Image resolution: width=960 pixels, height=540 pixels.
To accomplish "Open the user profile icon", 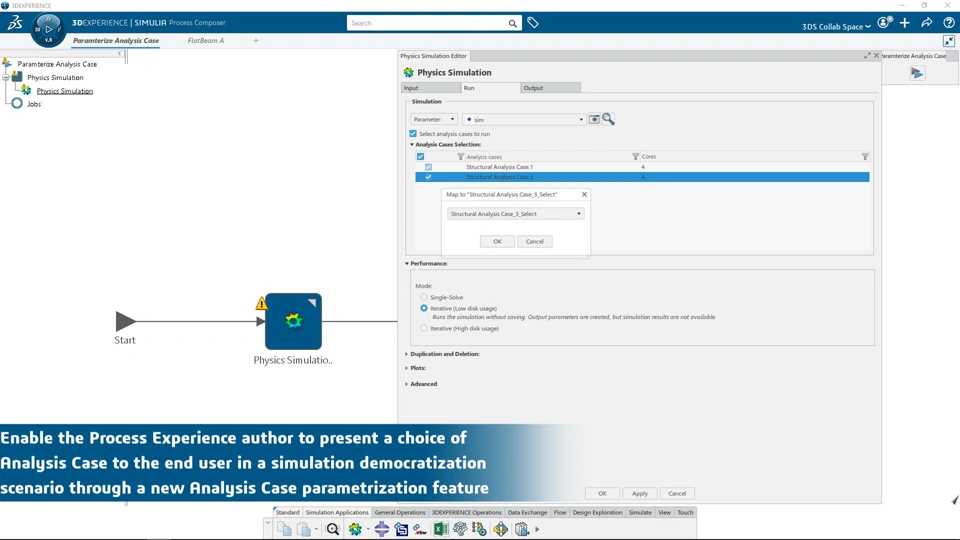I will (883, 23).
